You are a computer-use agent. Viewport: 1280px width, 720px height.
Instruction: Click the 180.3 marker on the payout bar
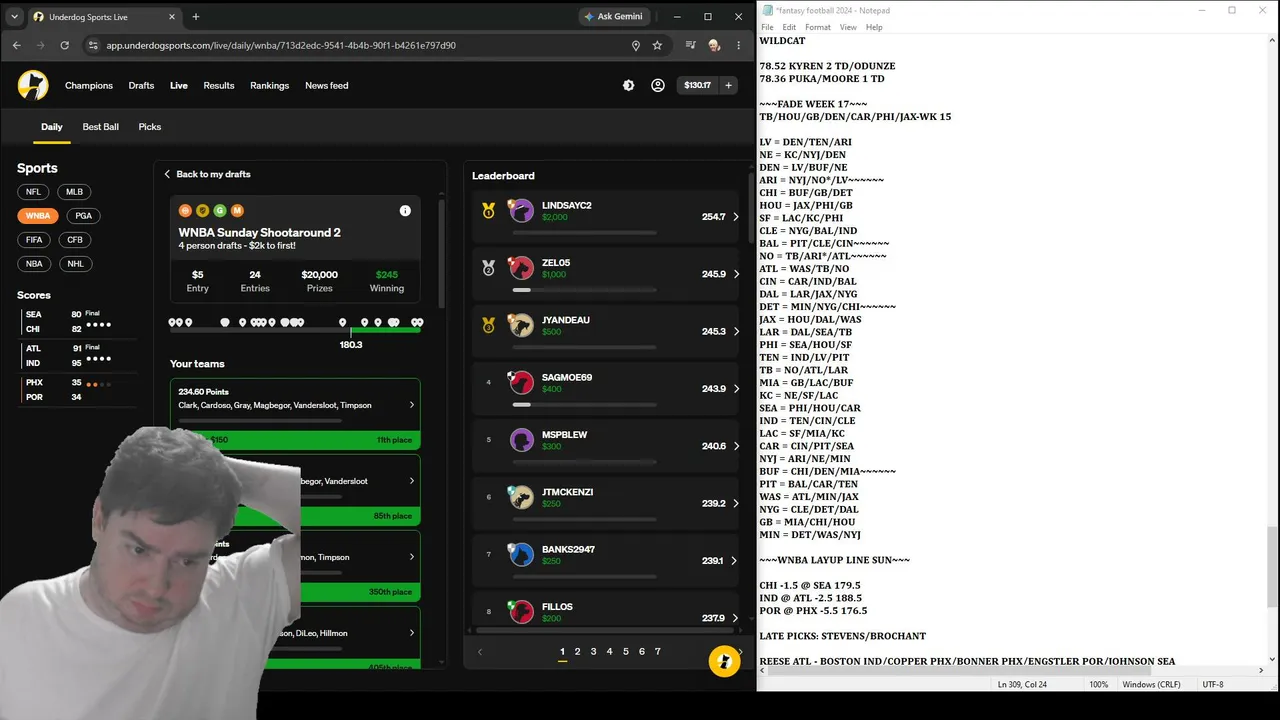point(351,345)
